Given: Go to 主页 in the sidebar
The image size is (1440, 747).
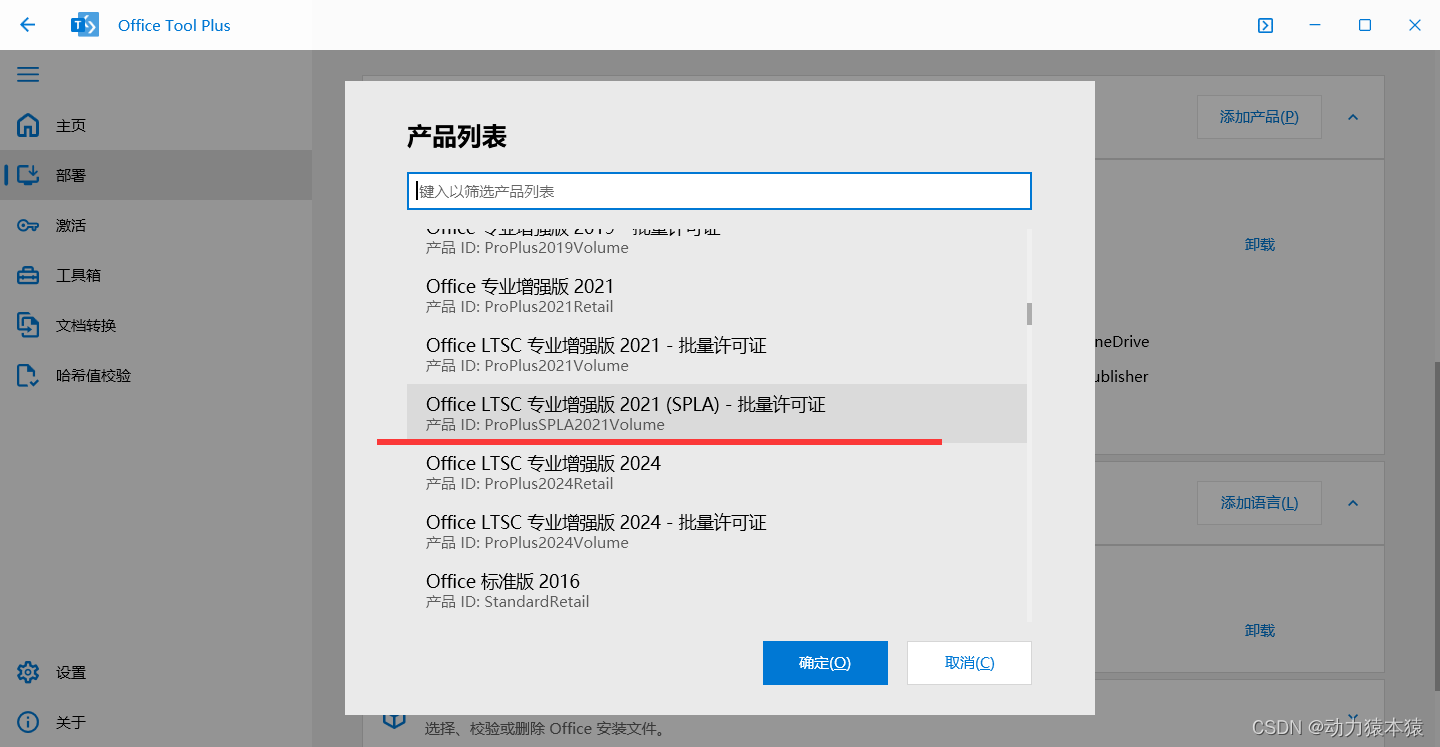Looking at the screenshot, I should click(156, 125).
